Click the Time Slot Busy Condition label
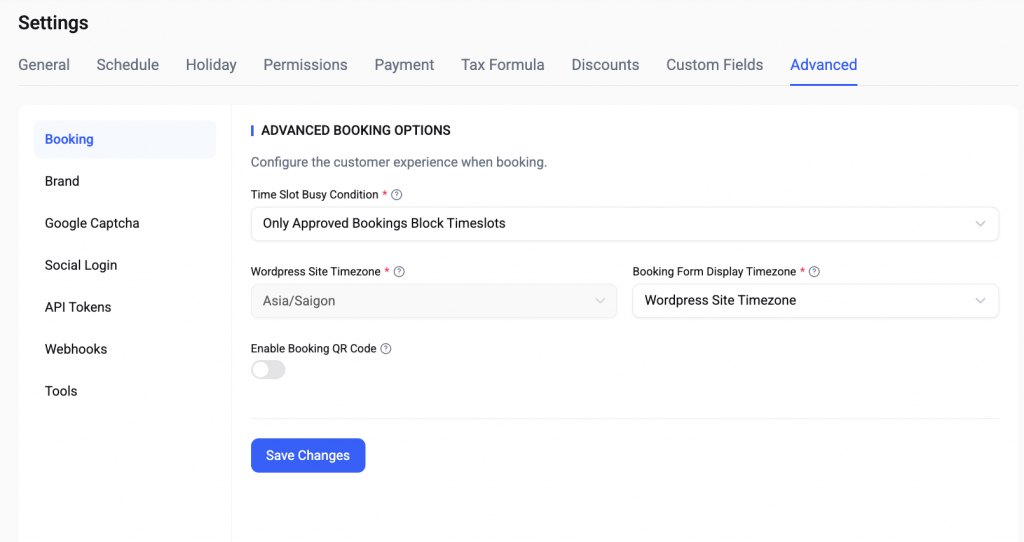This screenshot has width=1024, height=542. [x=314, y=195]
